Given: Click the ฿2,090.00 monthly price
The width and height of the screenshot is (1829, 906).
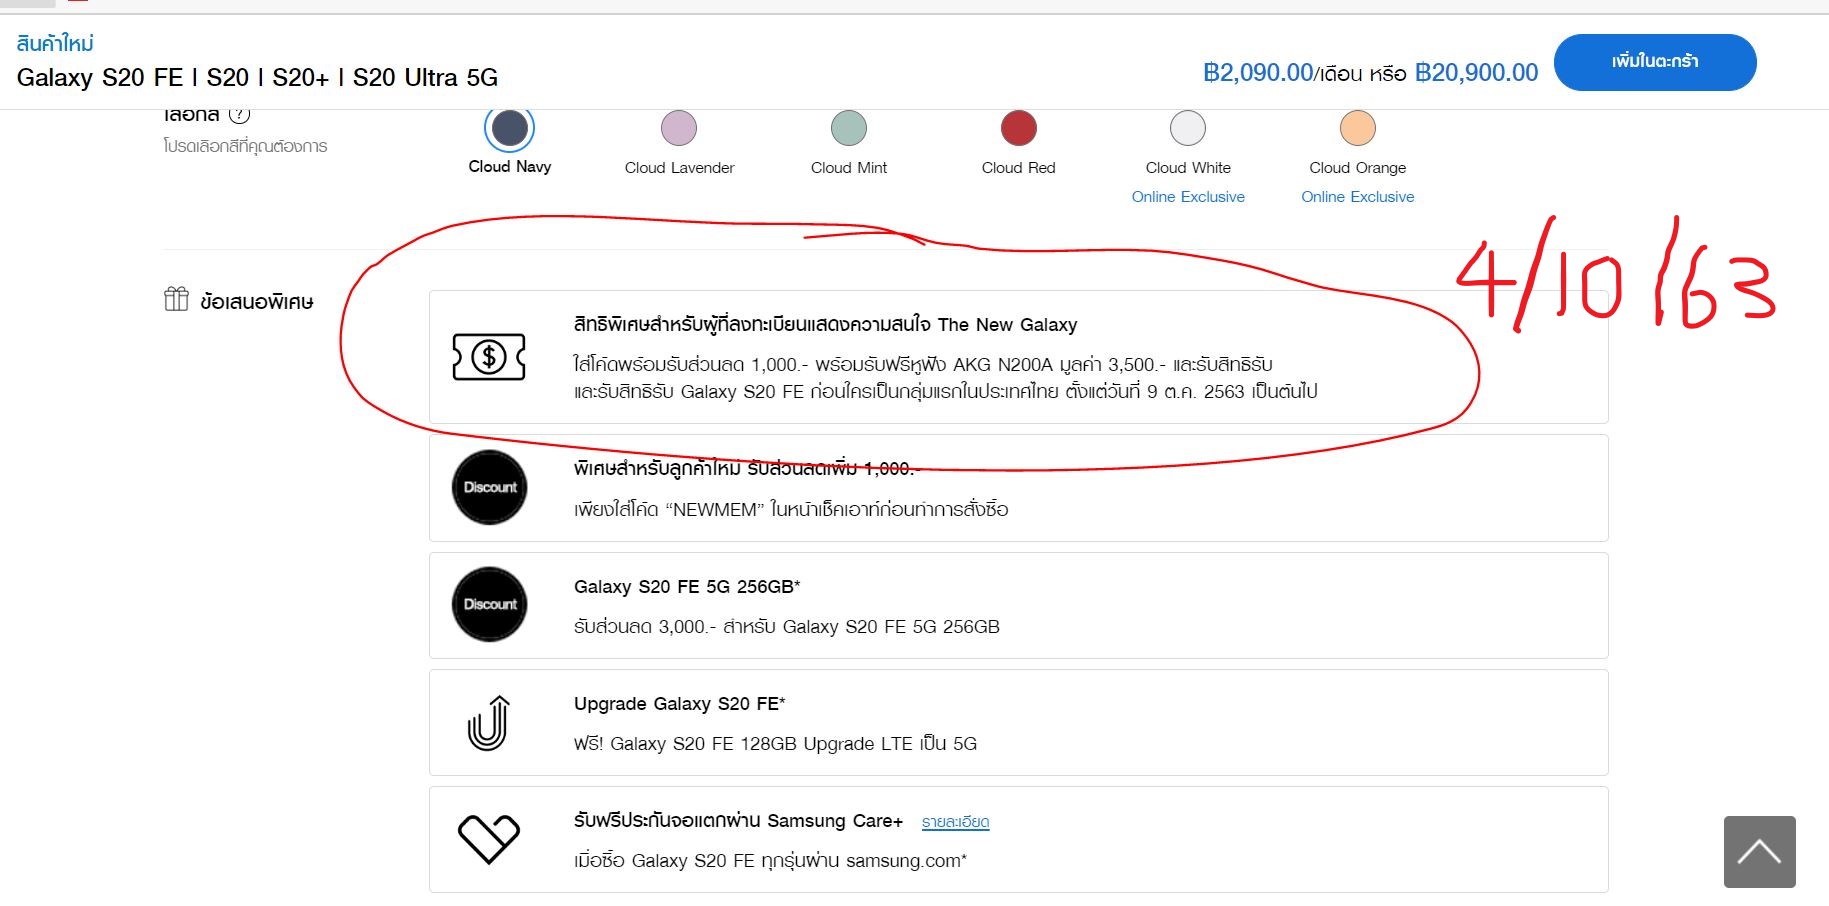Looking at the screenshot, I should pos(1258,73).
